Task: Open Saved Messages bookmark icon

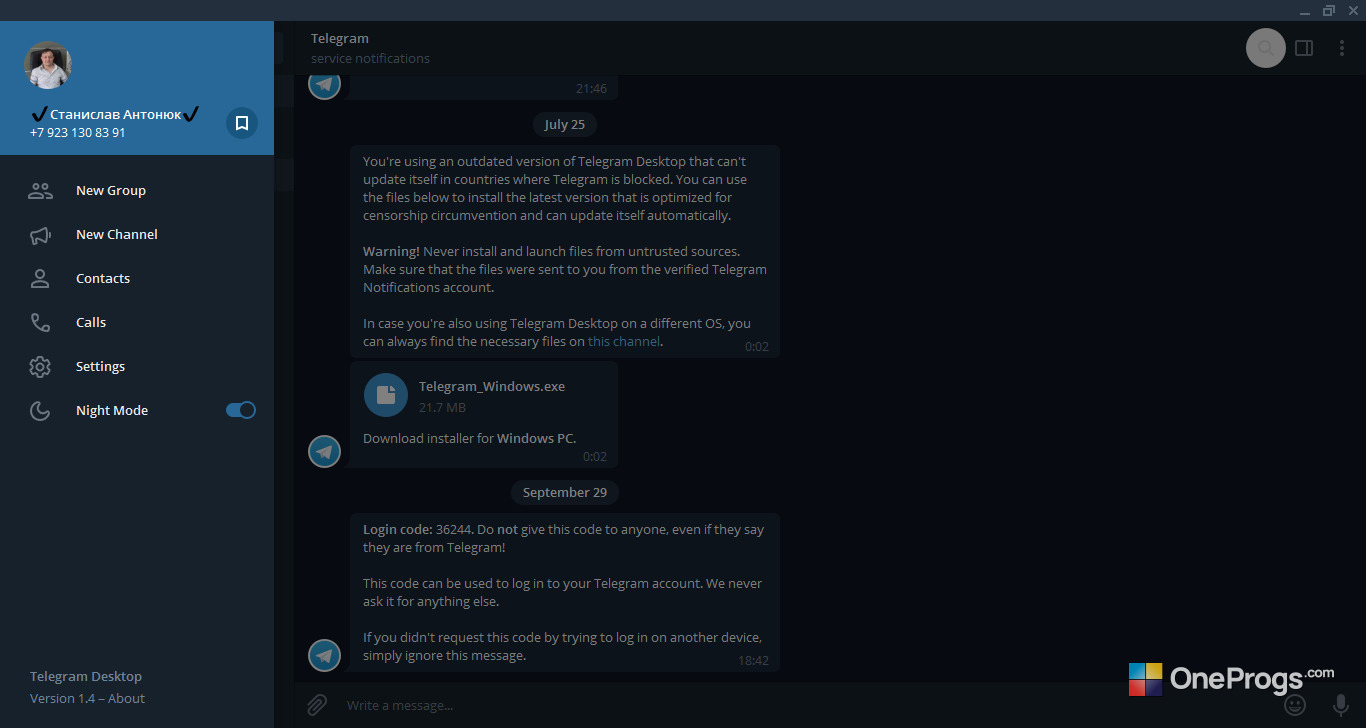Action: (242, 123)
